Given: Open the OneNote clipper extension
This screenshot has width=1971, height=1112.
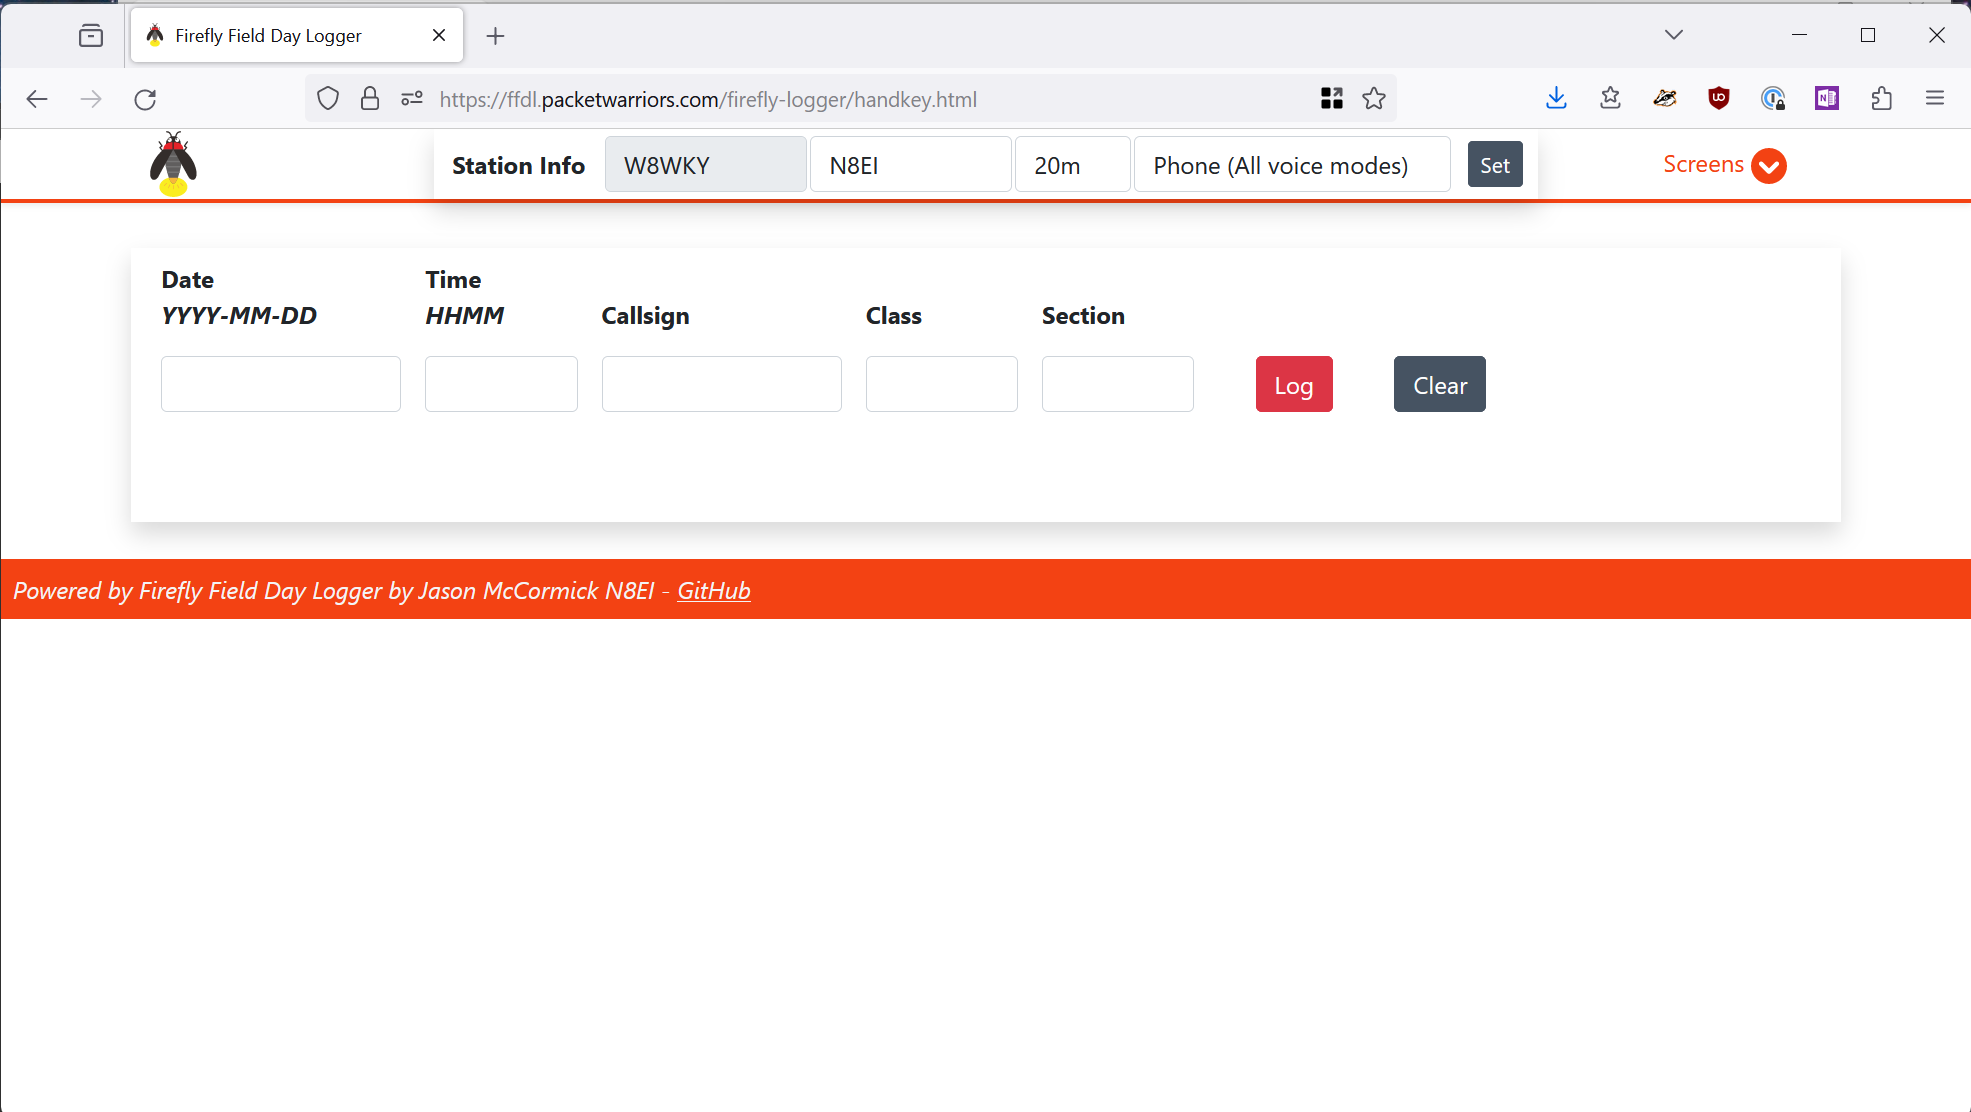Looking at the screenshot, I should coord(1826,98).
